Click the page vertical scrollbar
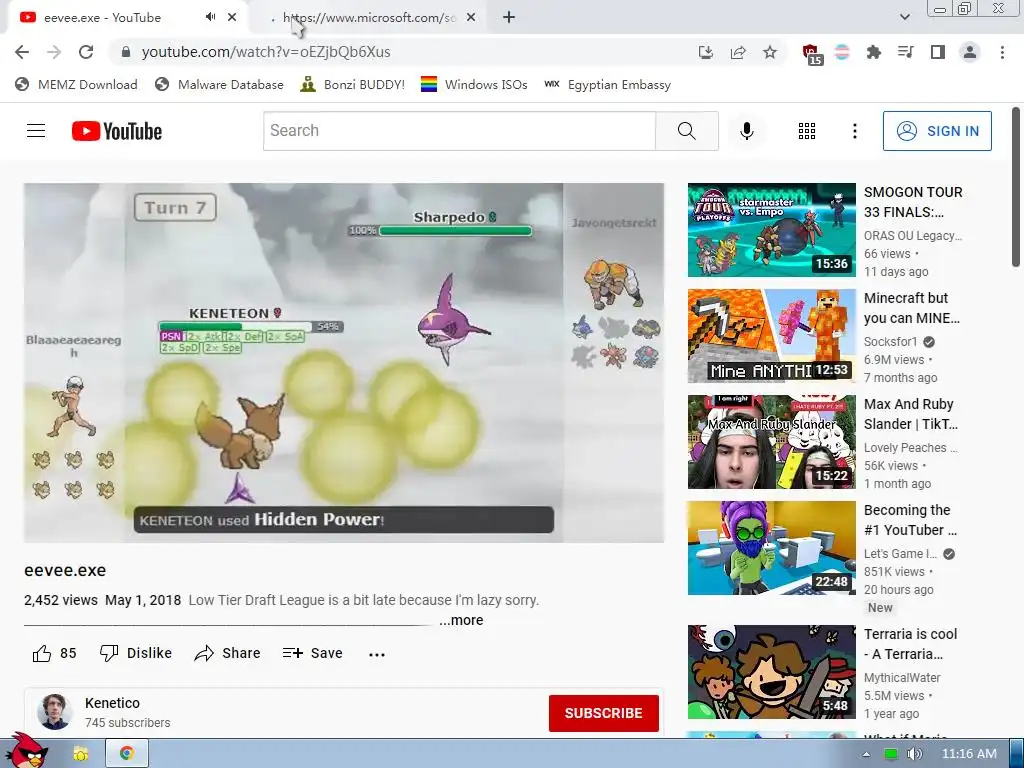The width and height of the screenshot is (1024, 768). coord(1016,187)
